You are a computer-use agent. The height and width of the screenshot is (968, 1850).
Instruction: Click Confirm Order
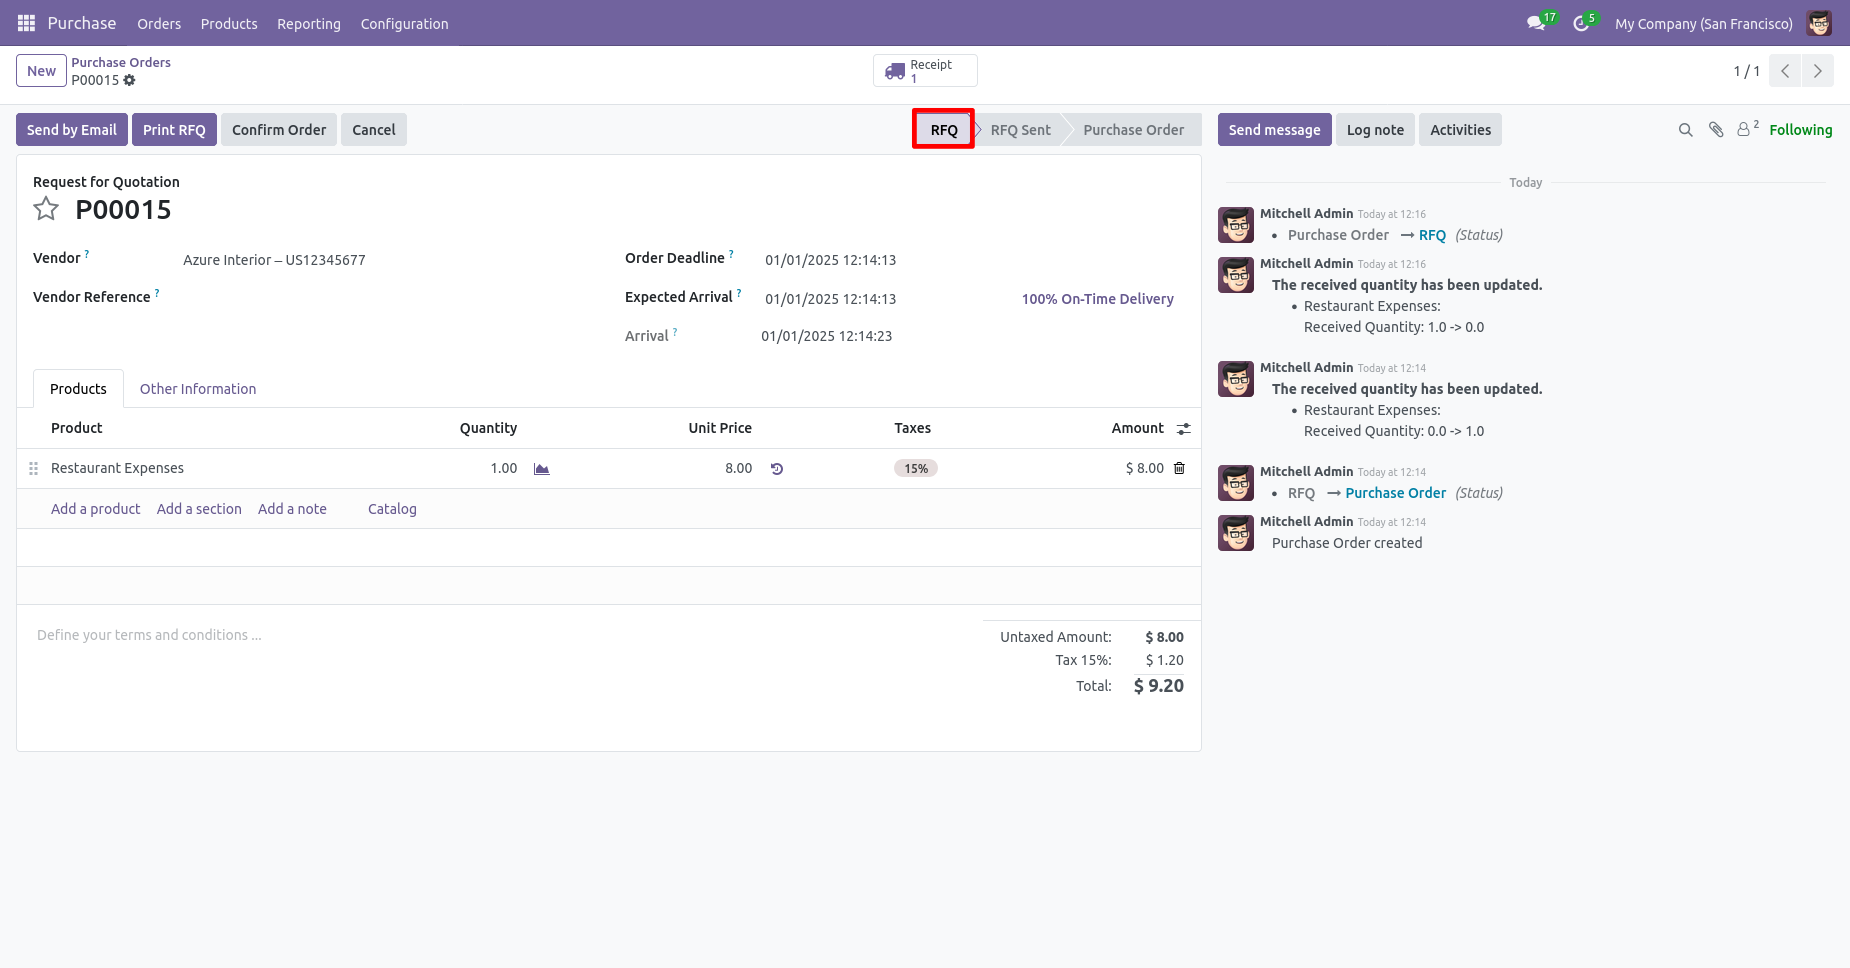[x=279, y=130]
